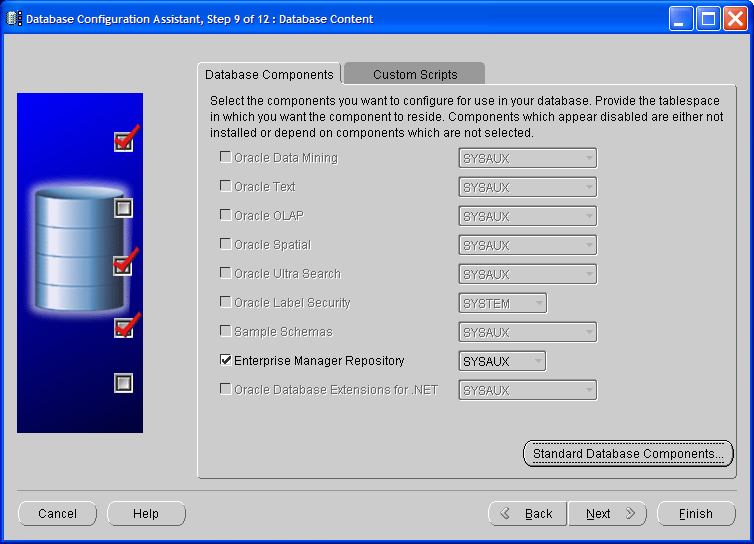Check Oracle Database Extensions for .NET checkbox
The width and height of the screenshot is (754, 544).
(225, 389)
